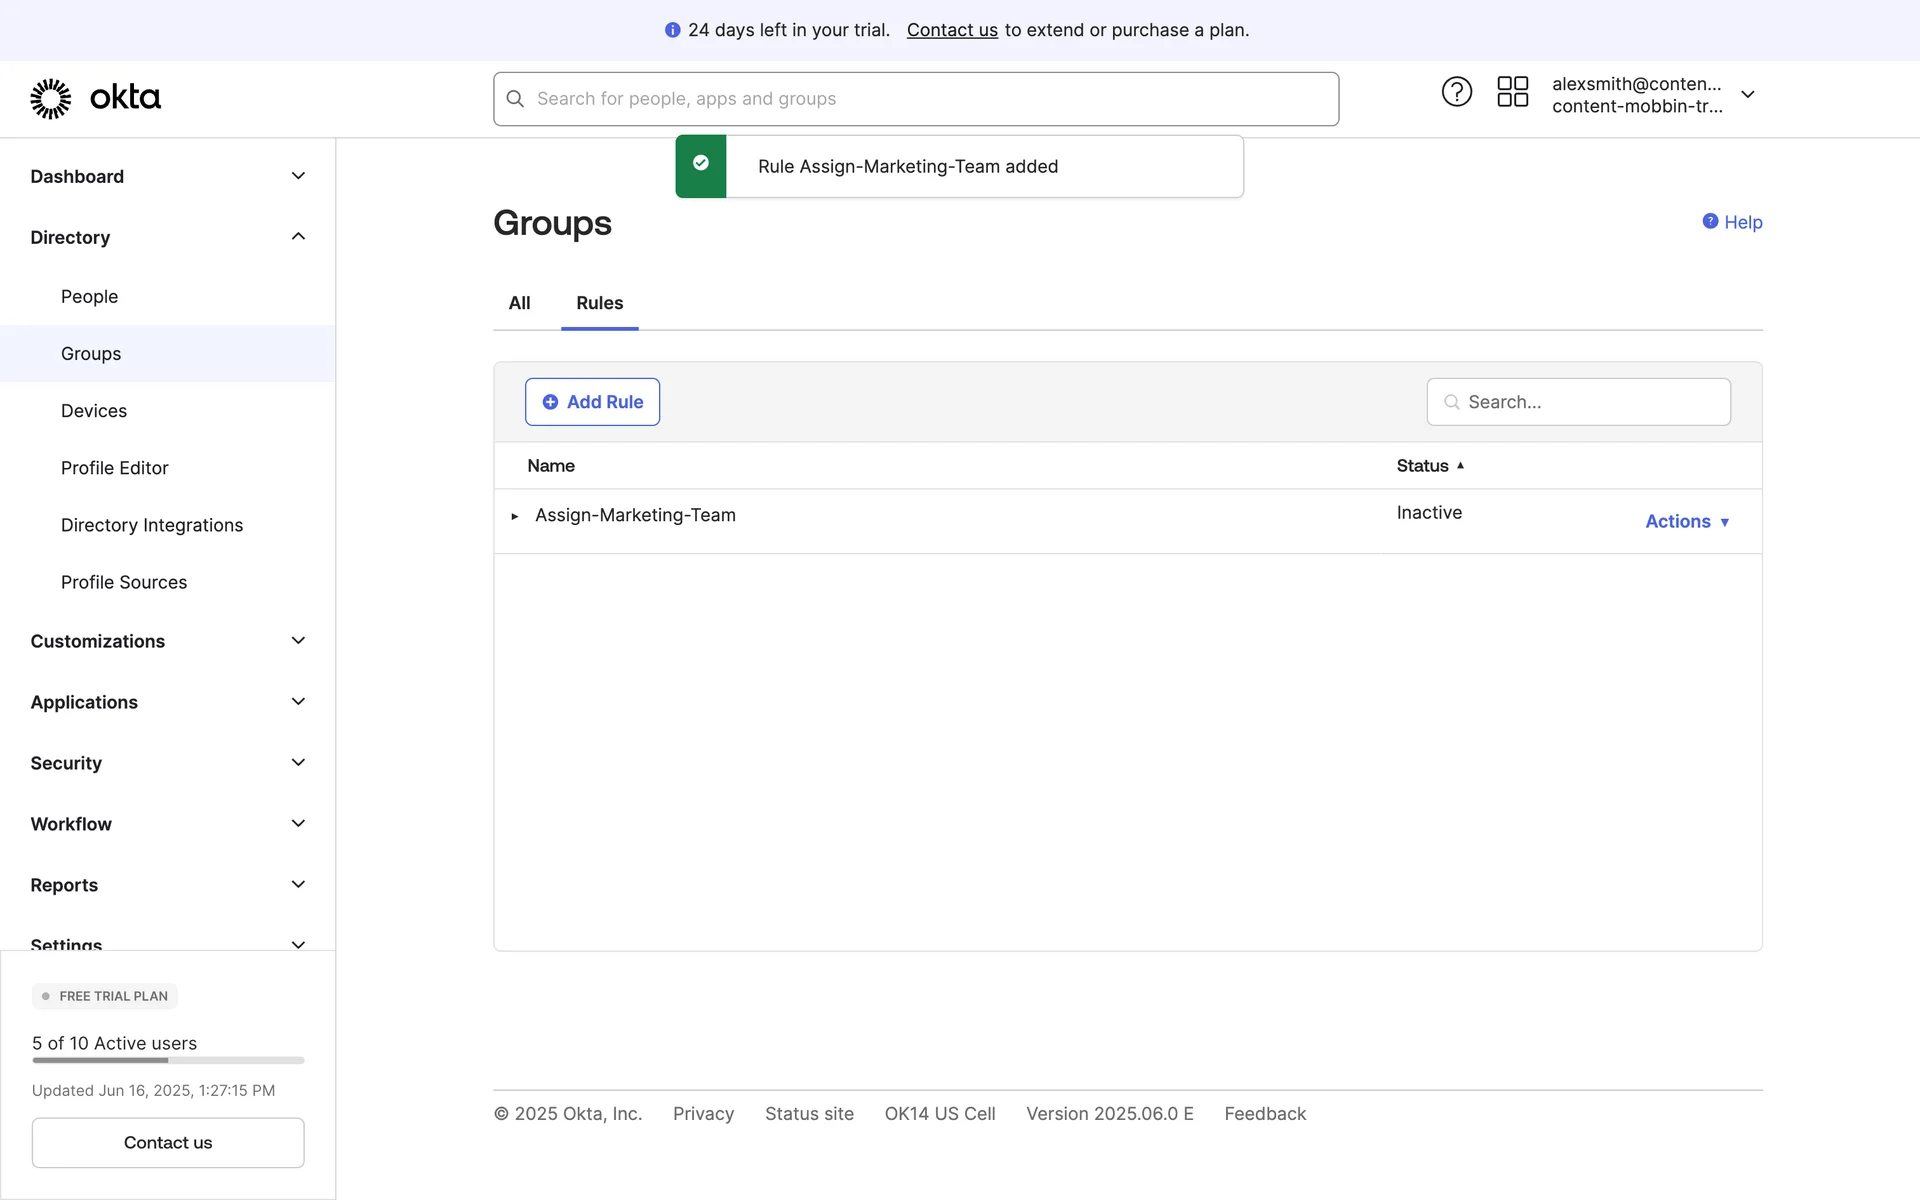Expand the Assign-Marketing-Team rule row
Screen dimensions: 1920x1200
coord(515,516)
